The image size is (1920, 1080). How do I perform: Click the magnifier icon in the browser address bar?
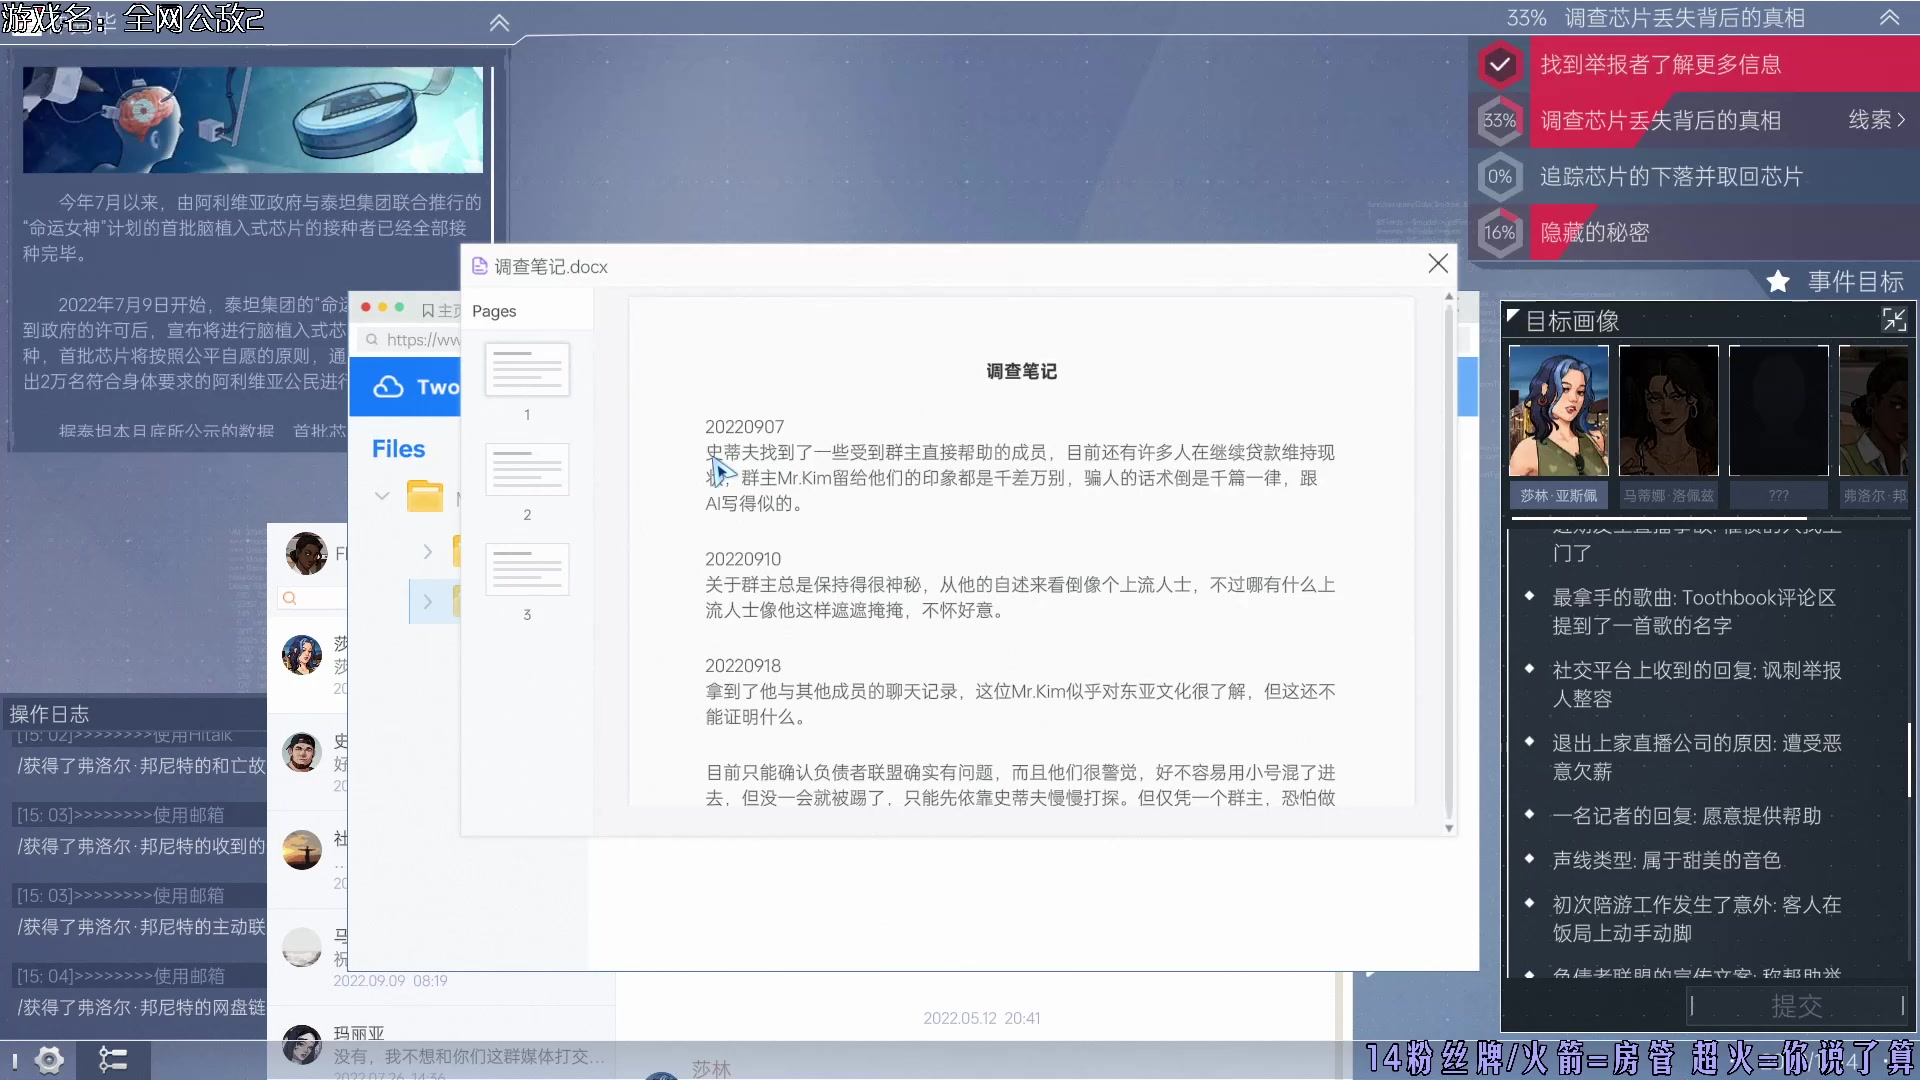(x=372, y=340)
